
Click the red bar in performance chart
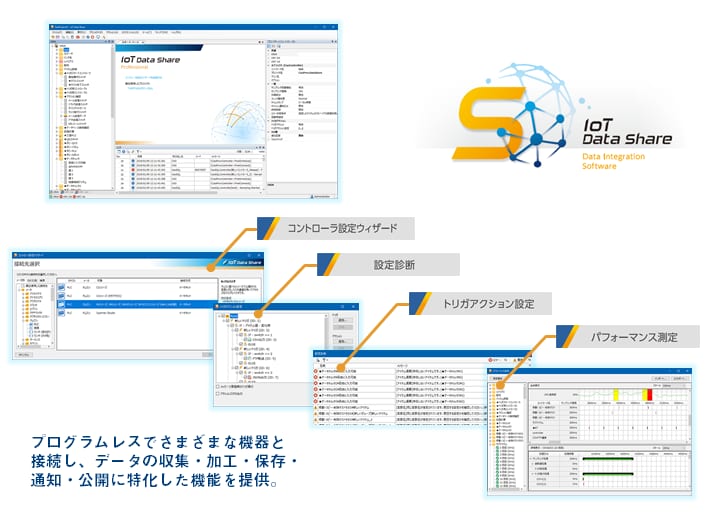tap(650, 395)
